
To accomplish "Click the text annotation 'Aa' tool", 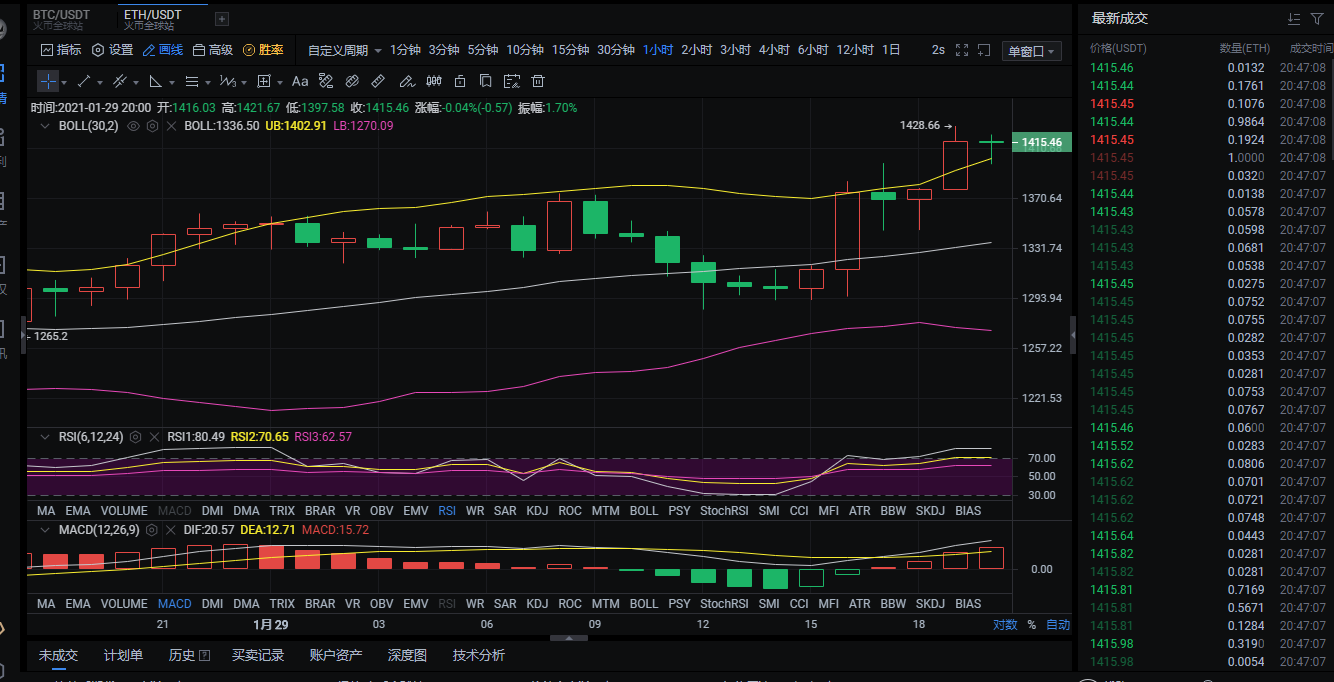I will 300,81.
